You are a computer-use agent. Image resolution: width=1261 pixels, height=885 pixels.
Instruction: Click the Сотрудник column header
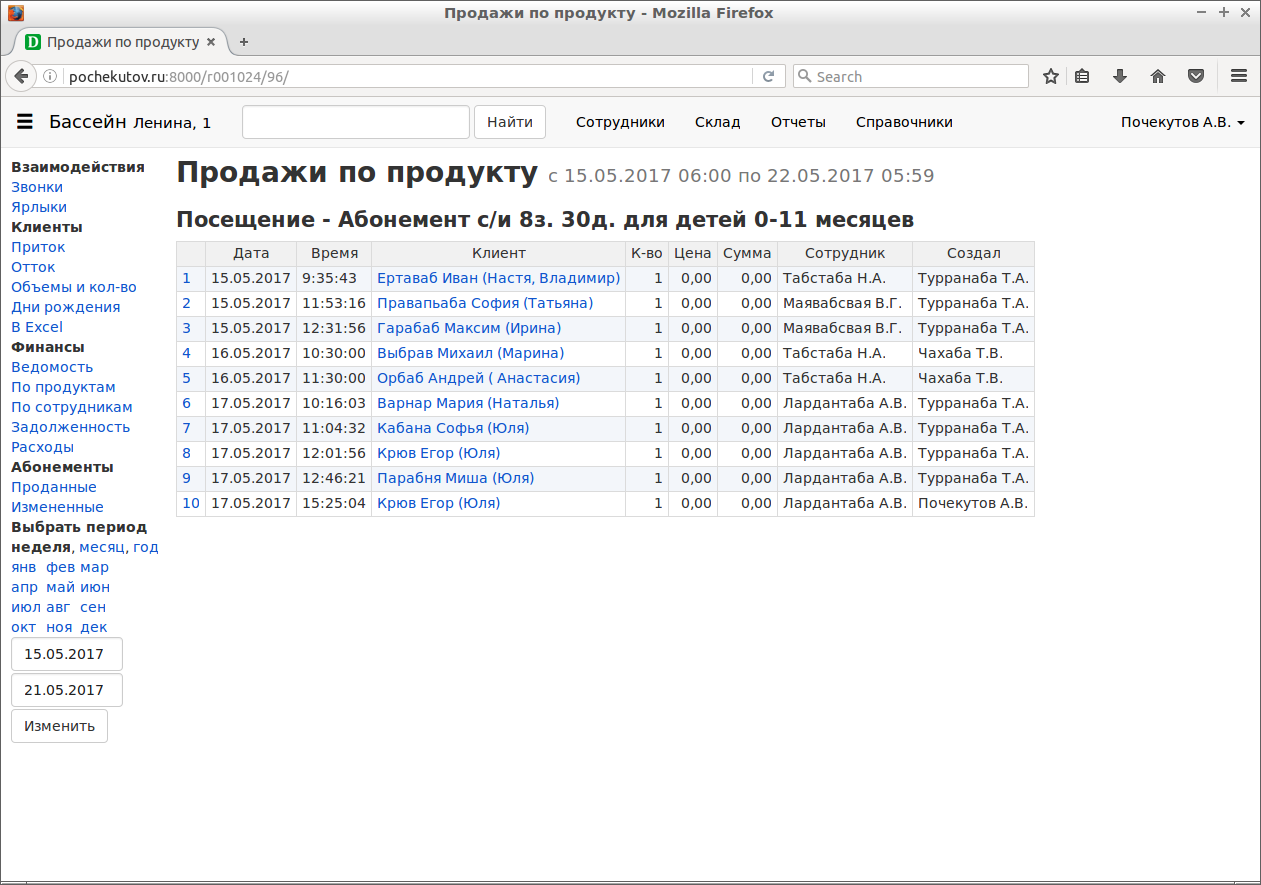pyautogui.click(x=845, y=253)
